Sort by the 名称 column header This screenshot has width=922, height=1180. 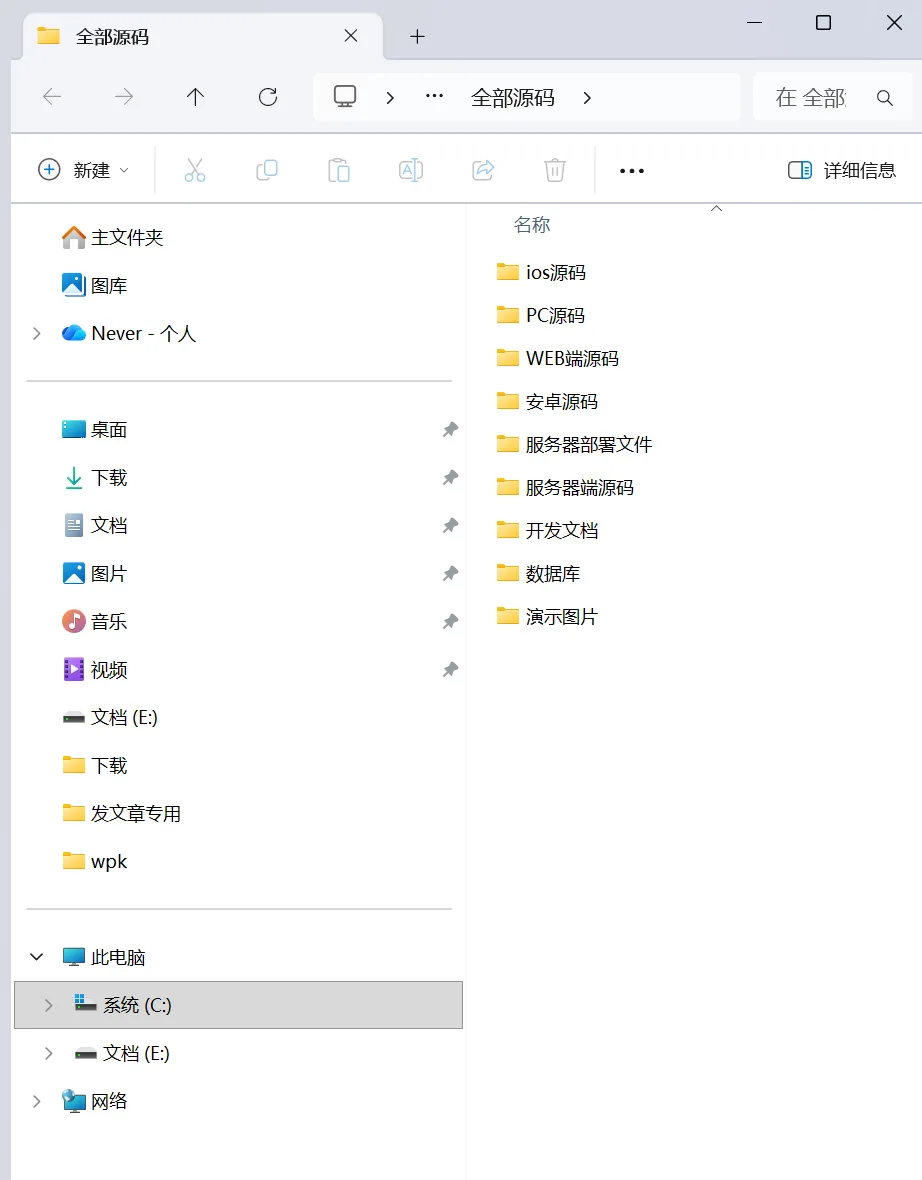pos(532,224)
